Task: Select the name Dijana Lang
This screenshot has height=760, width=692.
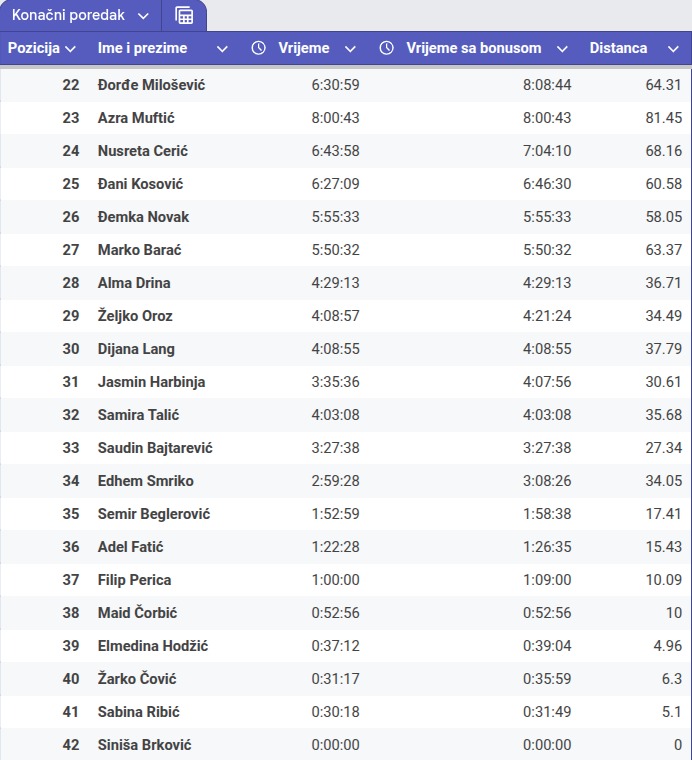Action: coord(136,348)
